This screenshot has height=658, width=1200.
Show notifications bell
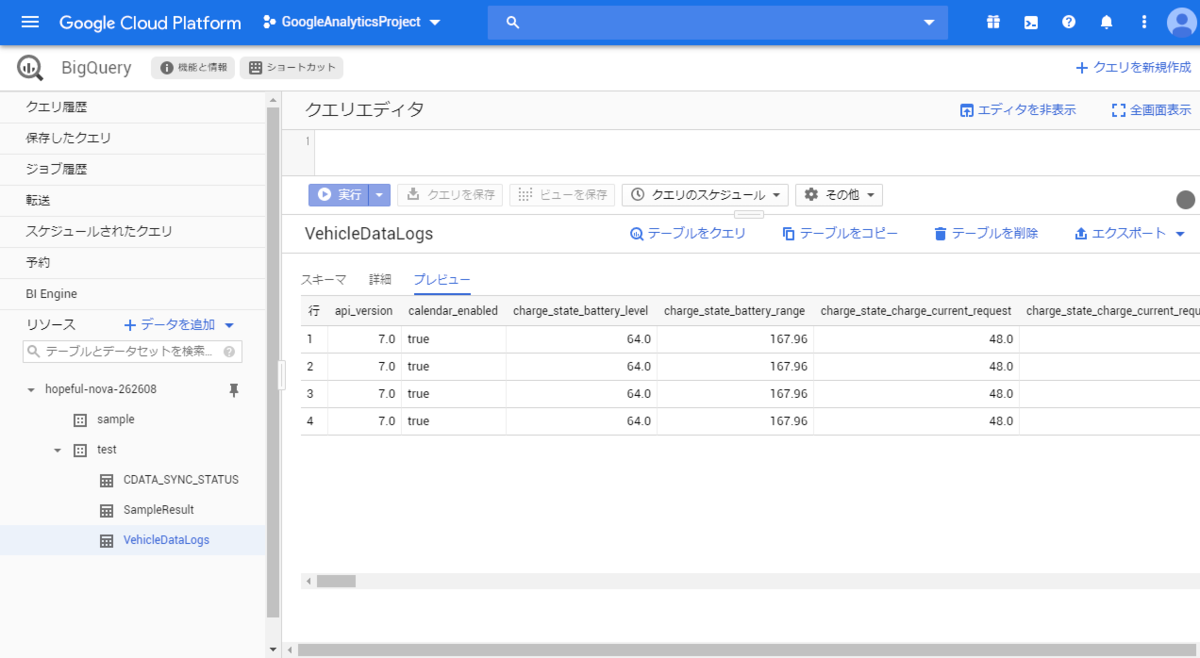[x=1106, y=22]
